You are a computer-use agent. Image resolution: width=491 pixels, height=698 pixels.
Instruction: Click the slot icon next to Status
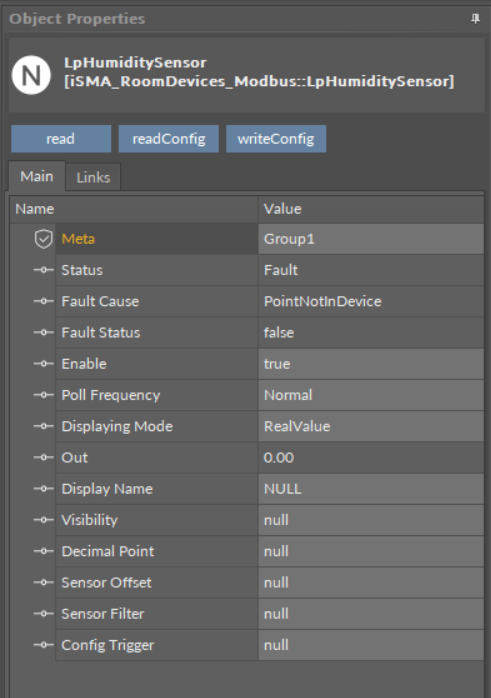pos(44,270)
